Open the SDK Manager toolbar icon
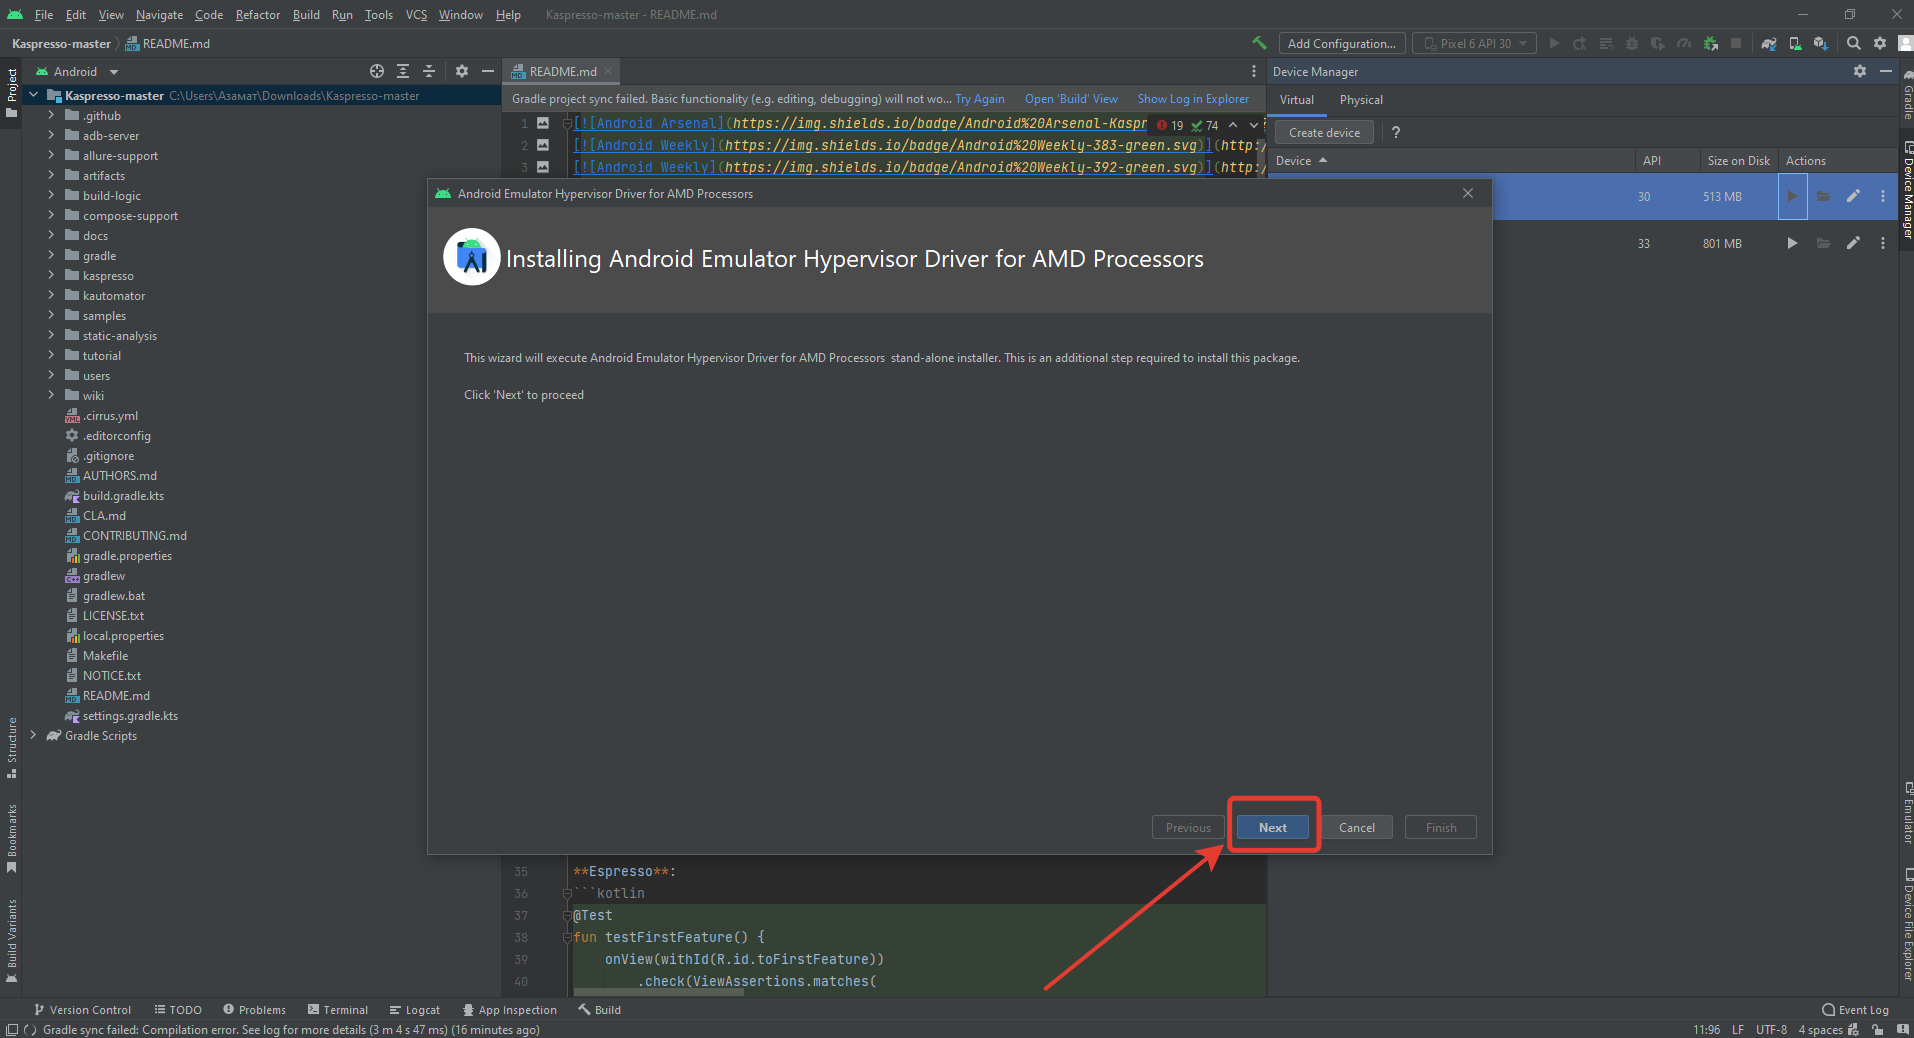This screenshot has height=1038, width=1914. (1820, 43)
